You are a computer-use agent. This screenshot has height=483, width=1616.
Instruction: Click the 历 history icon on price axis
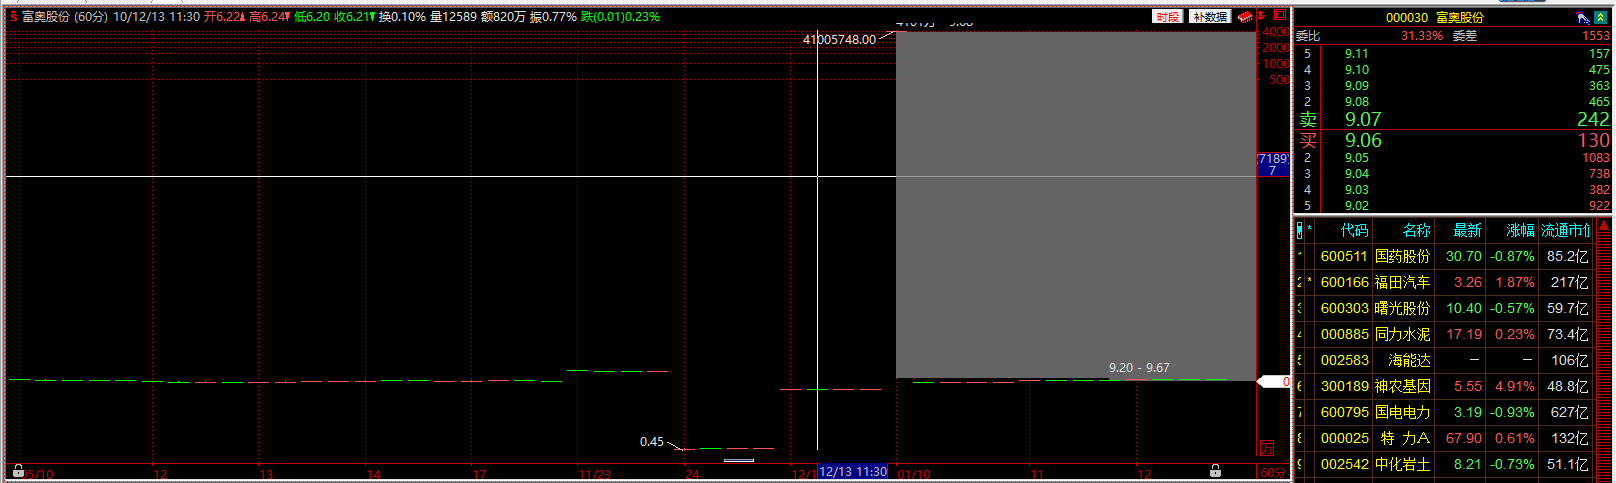(x=1267, y=448)
